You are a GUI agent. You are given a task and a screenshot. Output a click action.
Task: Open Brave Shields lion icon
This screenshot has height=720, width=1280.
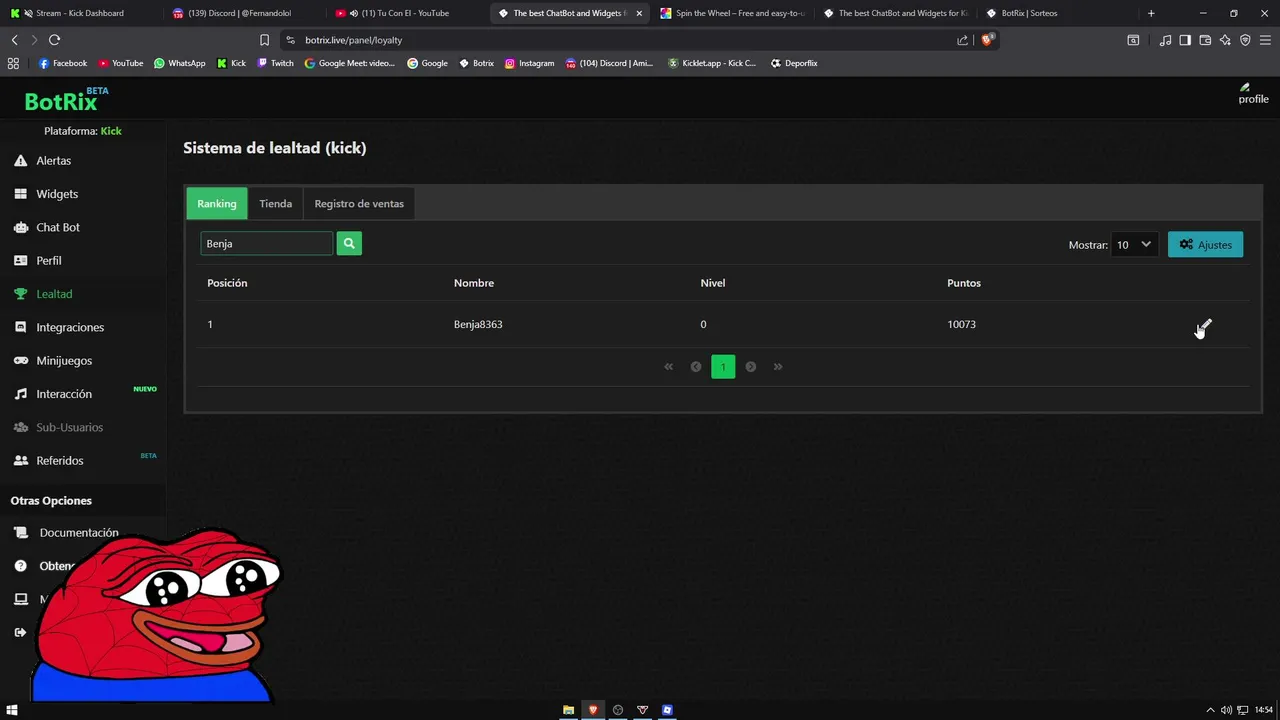point(987,40)
